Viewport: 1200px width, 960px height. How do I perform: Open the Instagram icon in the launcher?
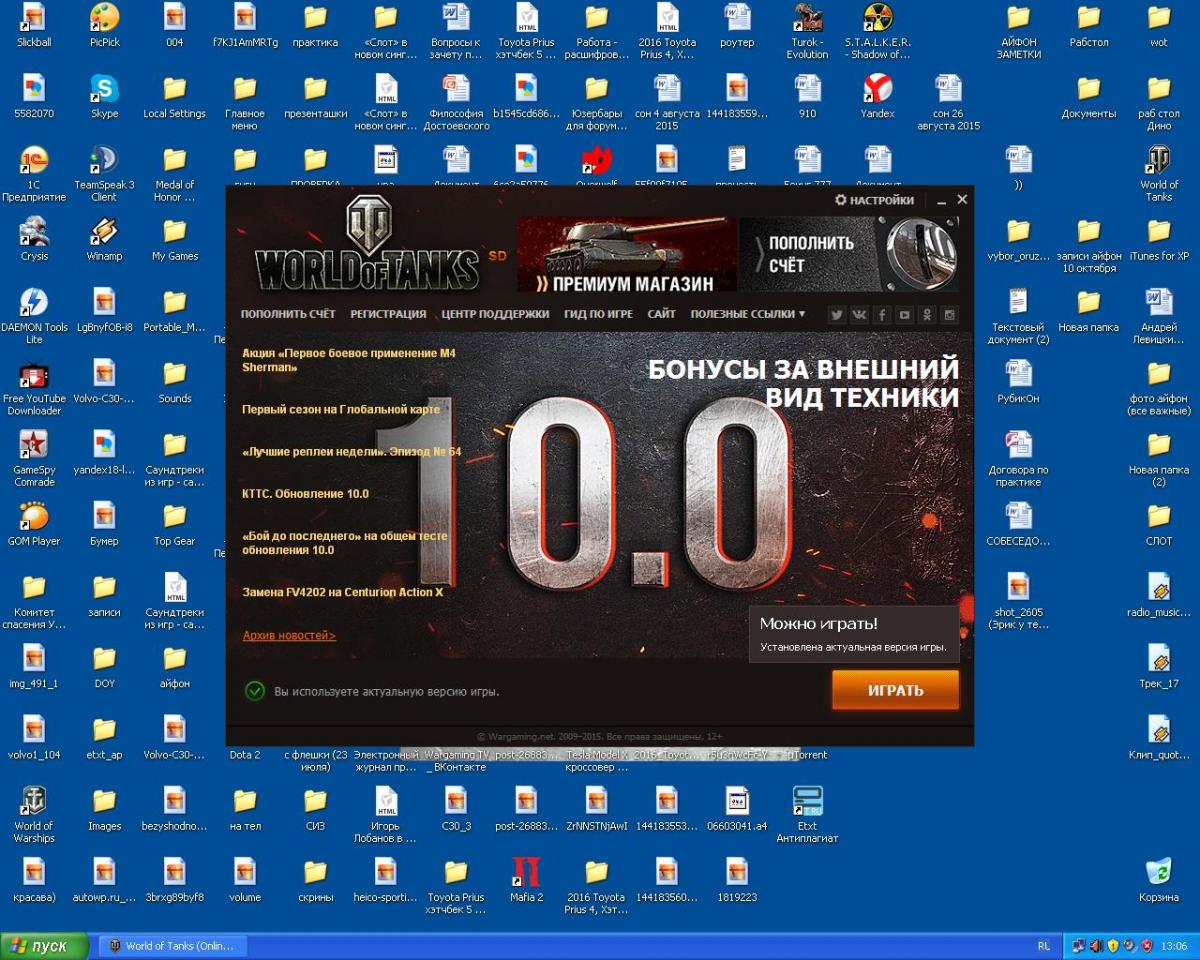949,314
